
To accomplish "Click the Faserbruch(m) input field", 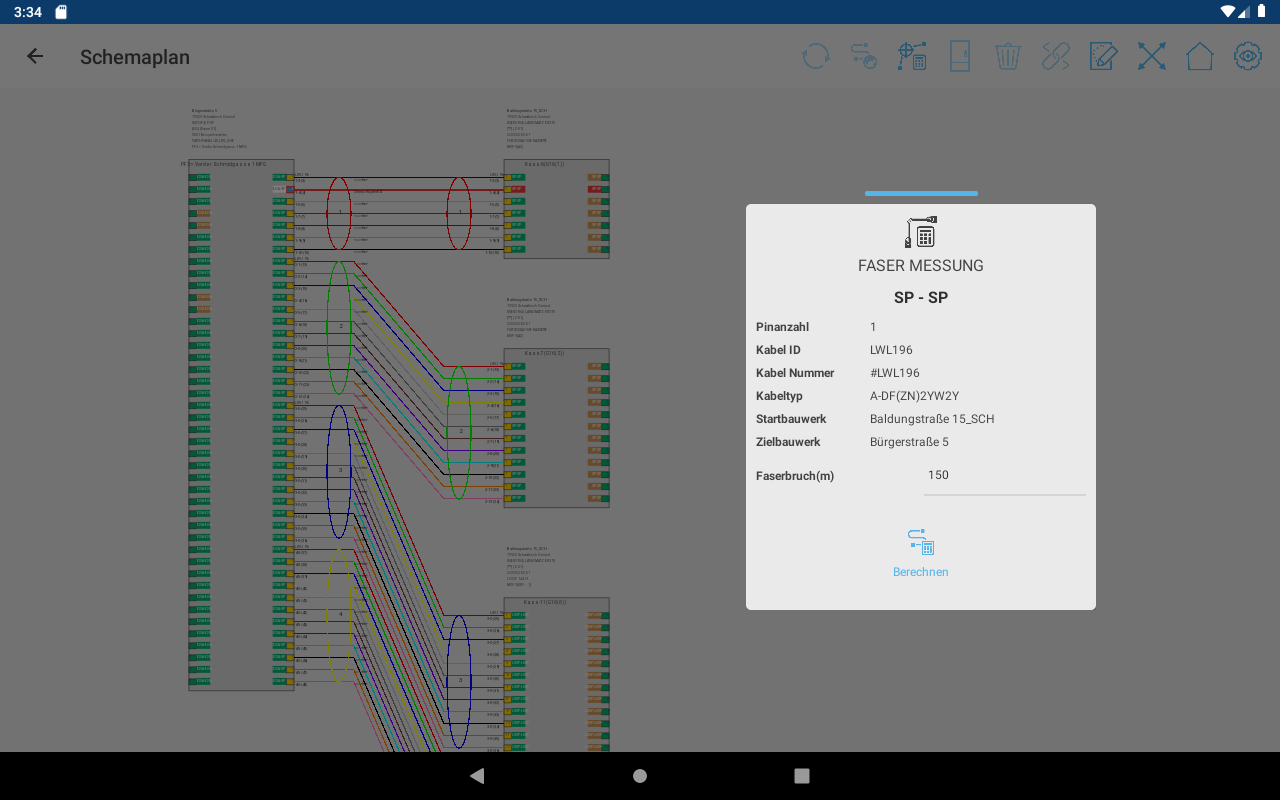I will click(x=1004, y=475).
